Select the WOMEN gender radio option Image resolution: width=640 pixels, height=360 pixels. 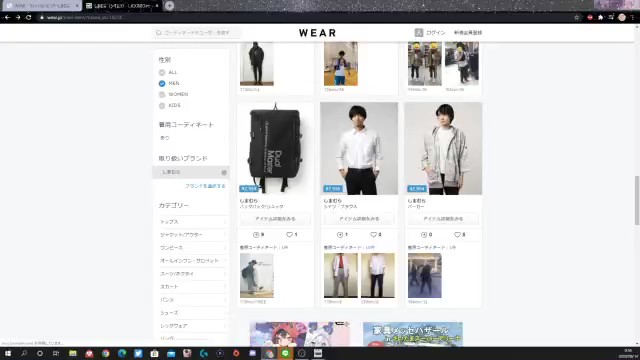[162, 95]
